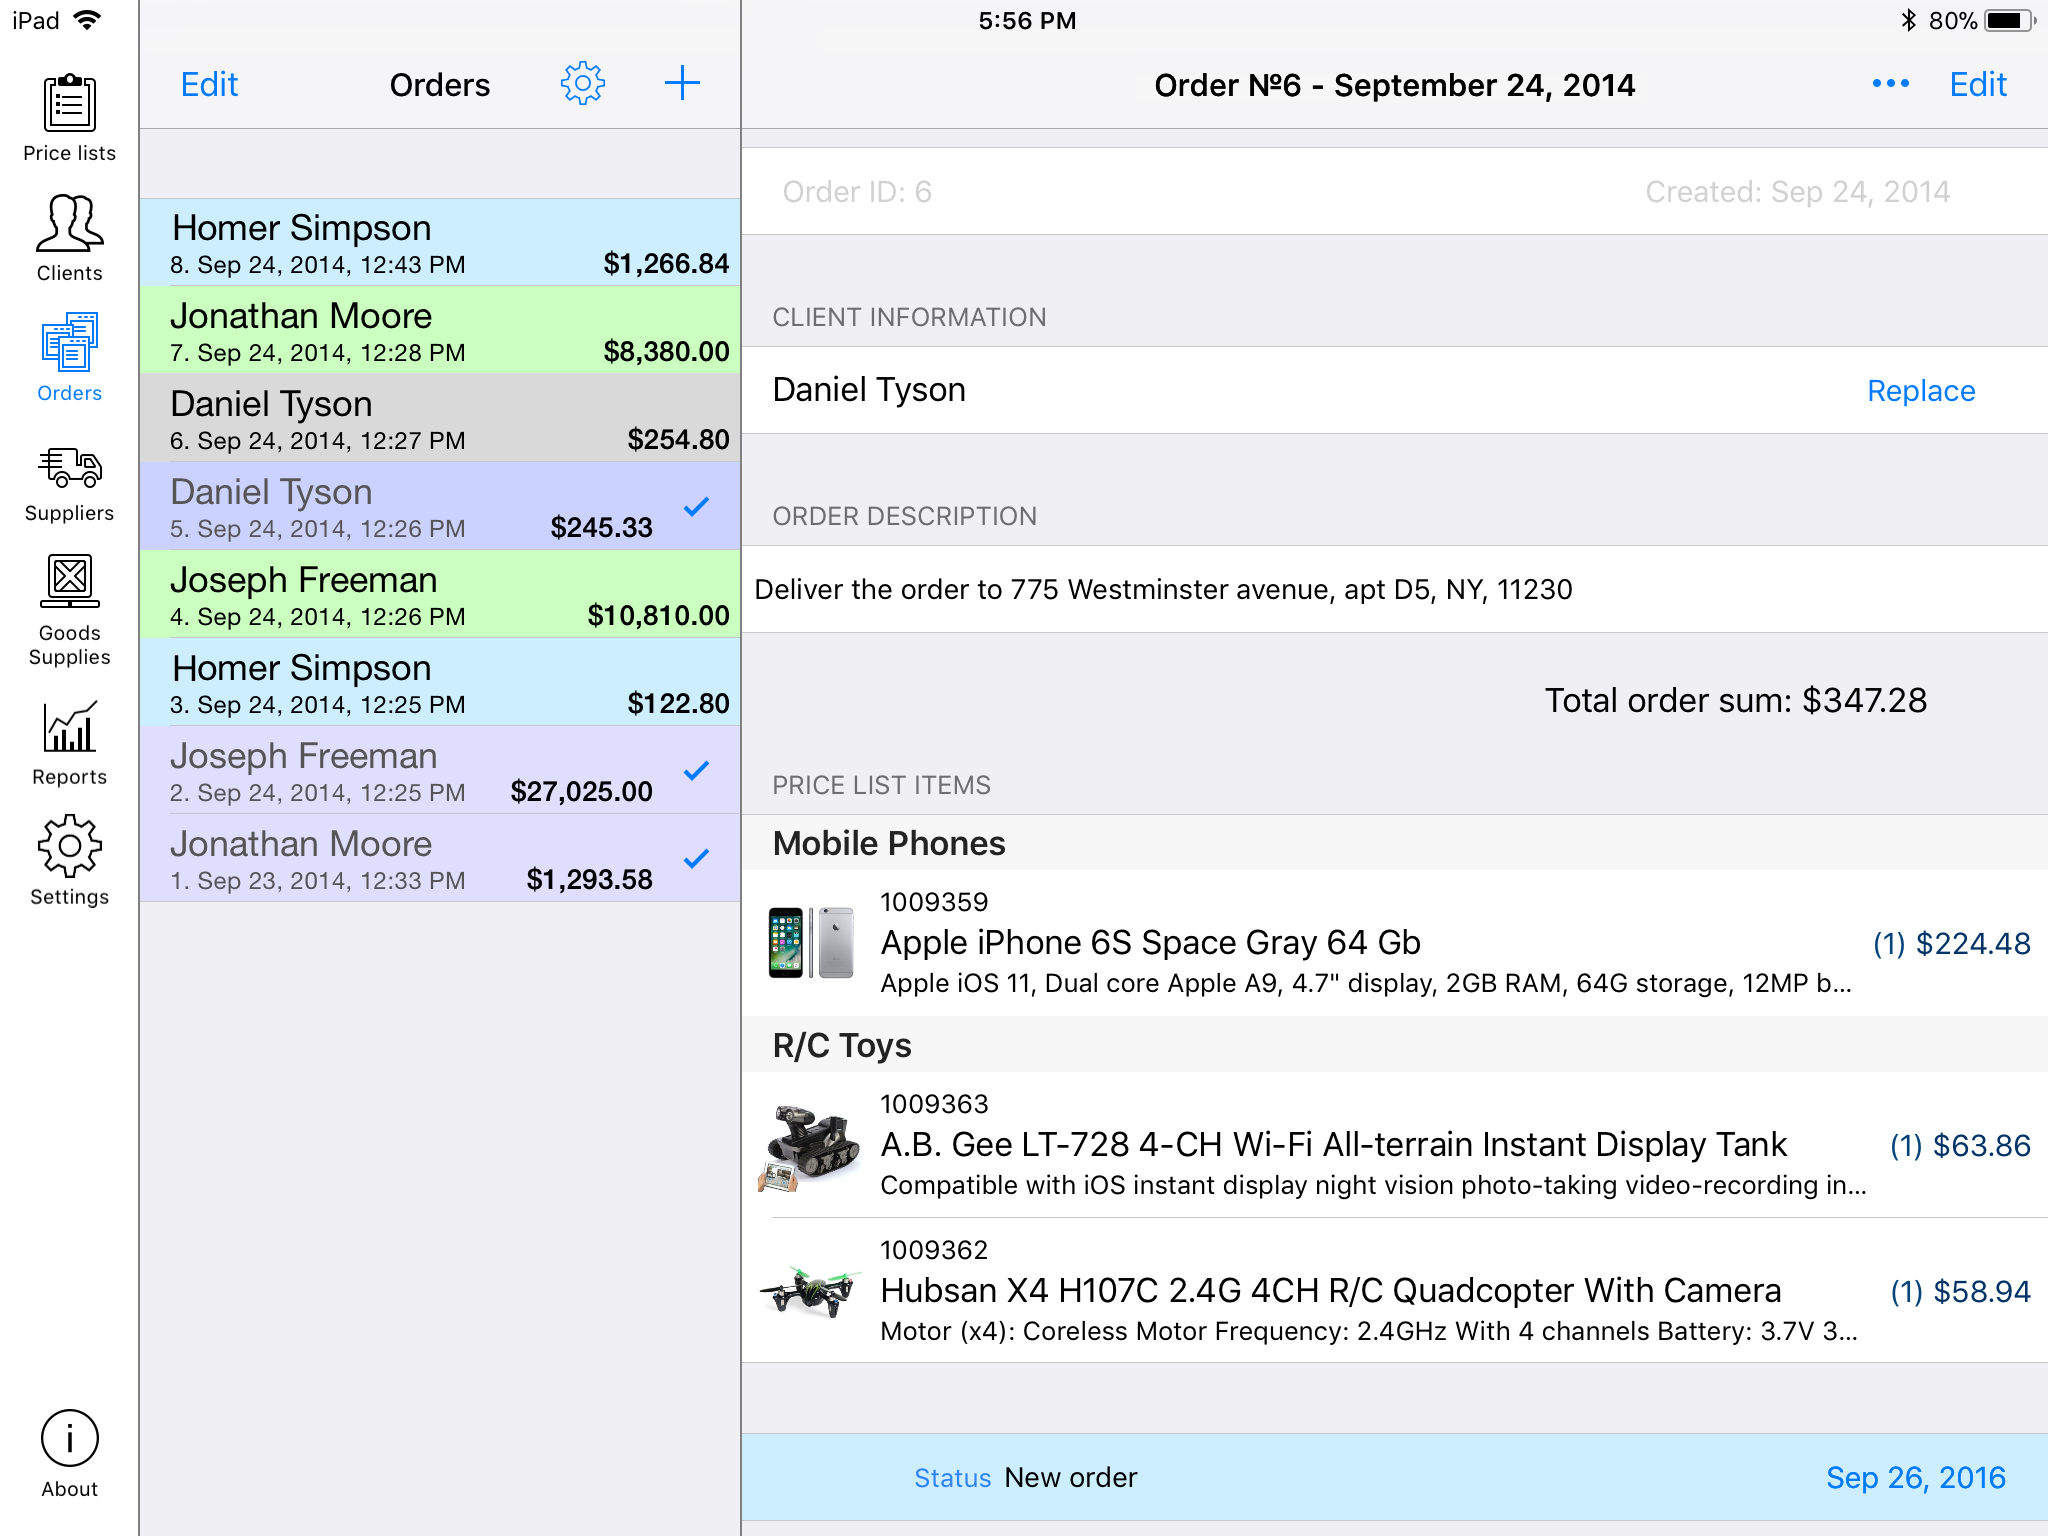2048x1536 pixels.
Task: Select Joseph Freeman order 4
Action: pyautogui.click(x=440, y=595)
